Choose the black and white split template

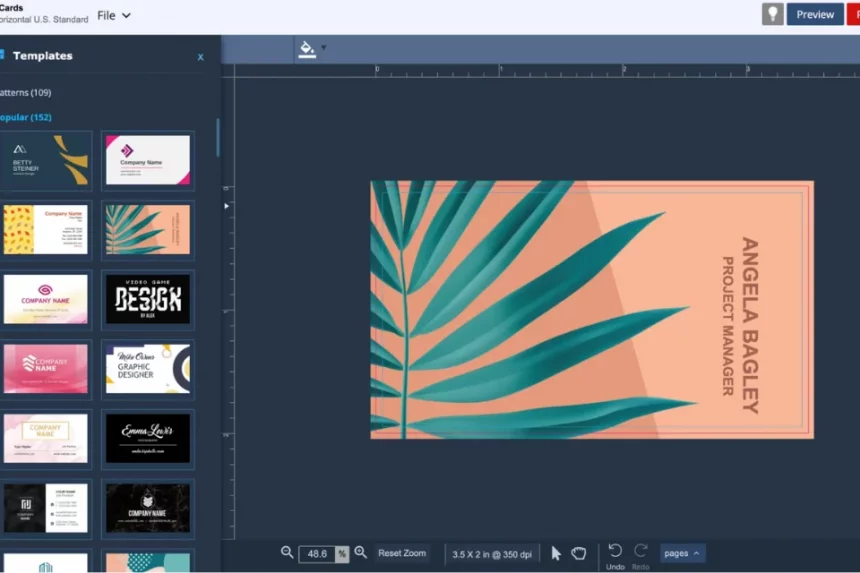[x=46, y=508]
